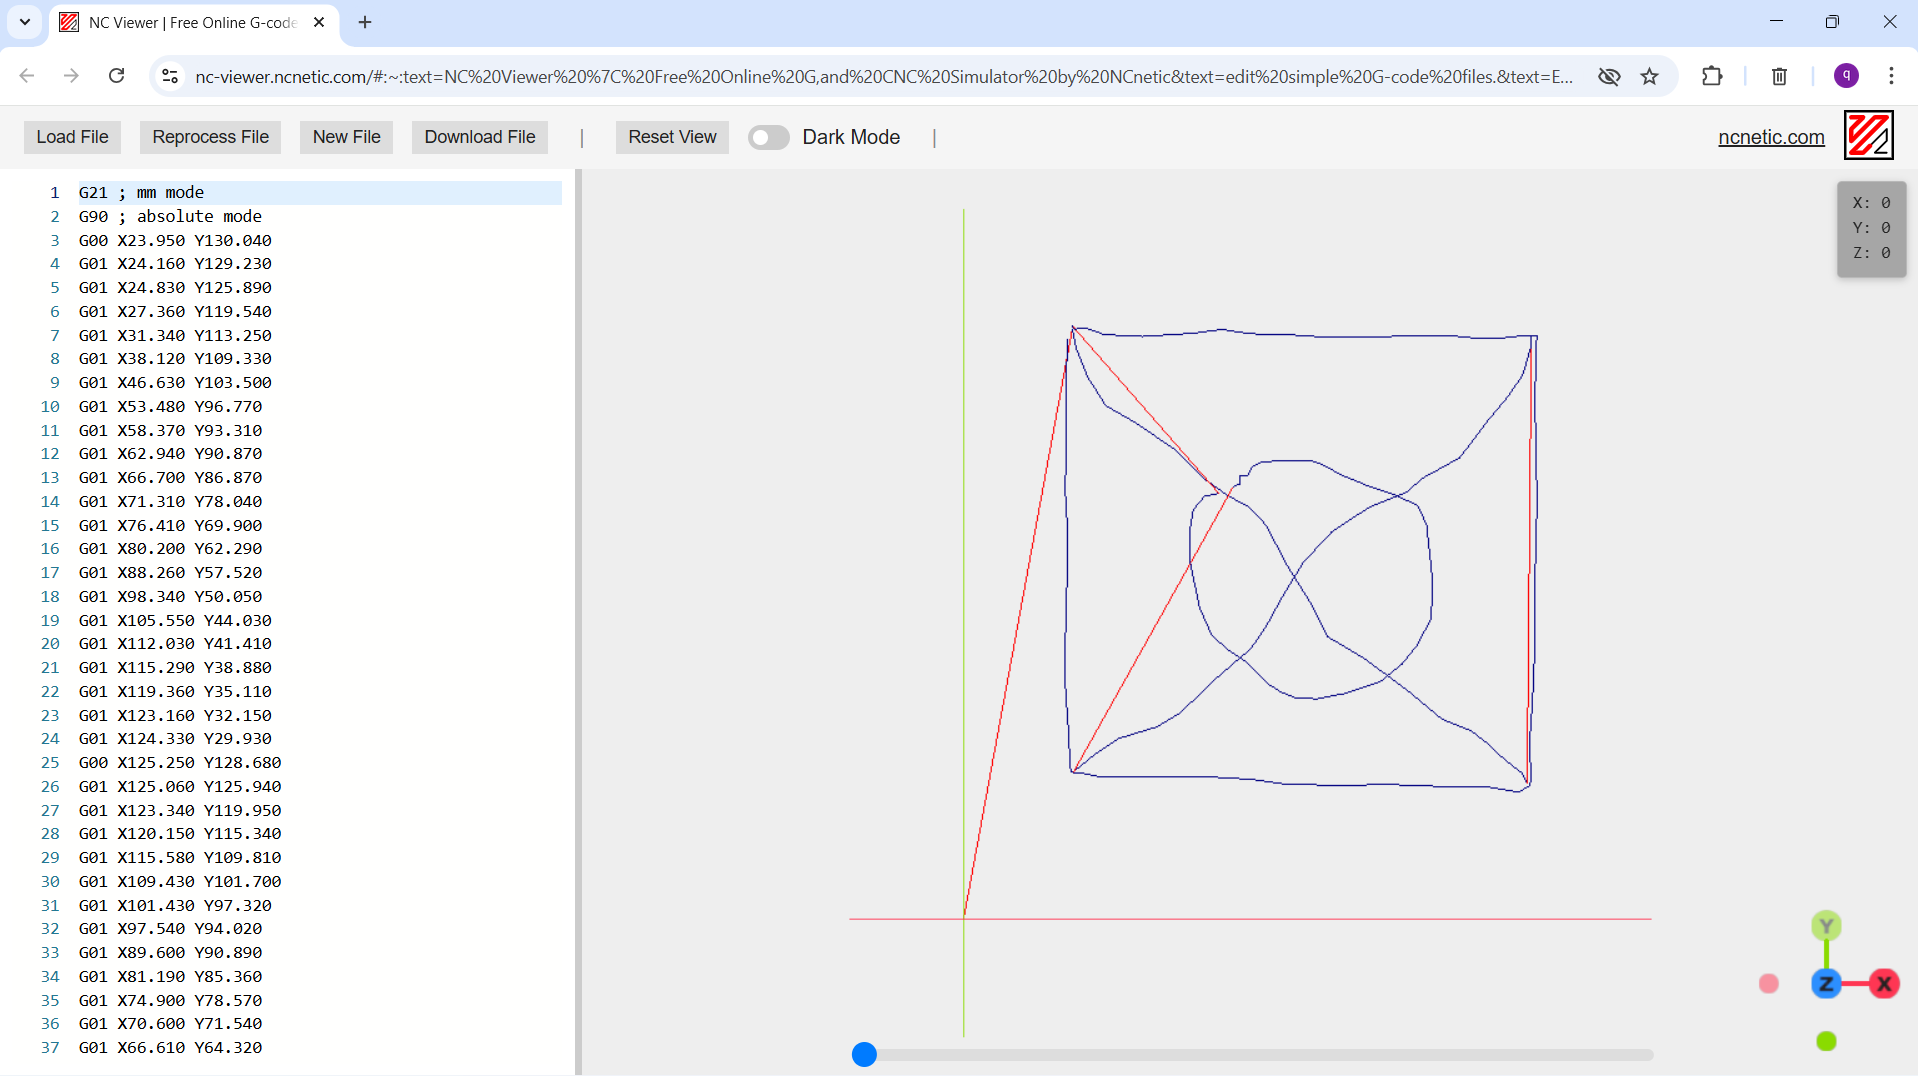Click the tracking protection eye icon
Screen dimensions: 1918x1076
coord(1609,76)
